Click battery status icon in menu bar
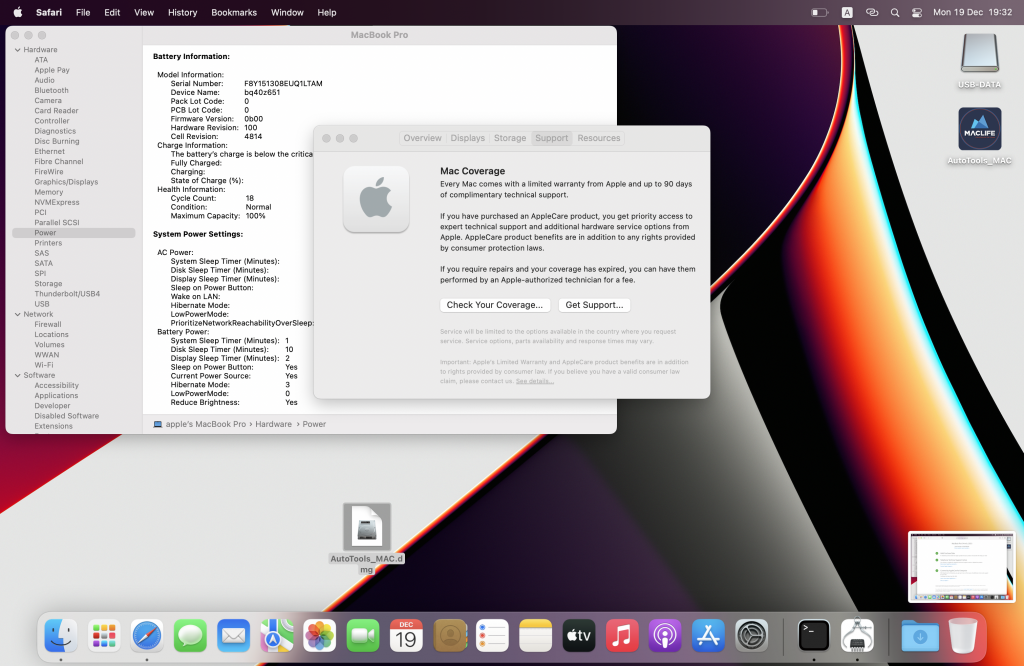This screenshot has height=666, width=1024. (x=819, y=12)
